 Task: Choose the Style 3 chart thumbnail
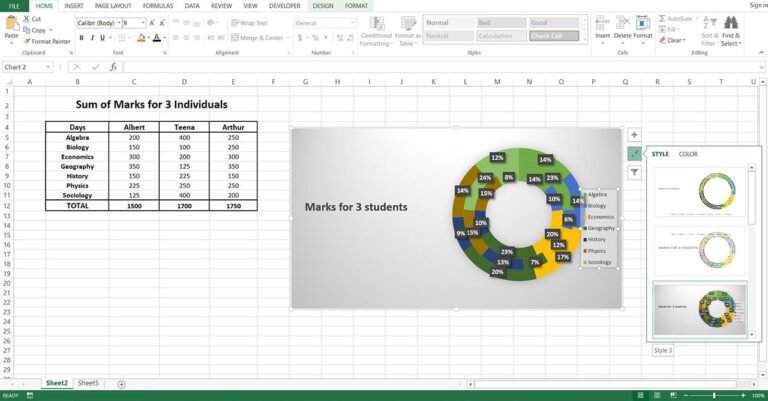[700, 309]
